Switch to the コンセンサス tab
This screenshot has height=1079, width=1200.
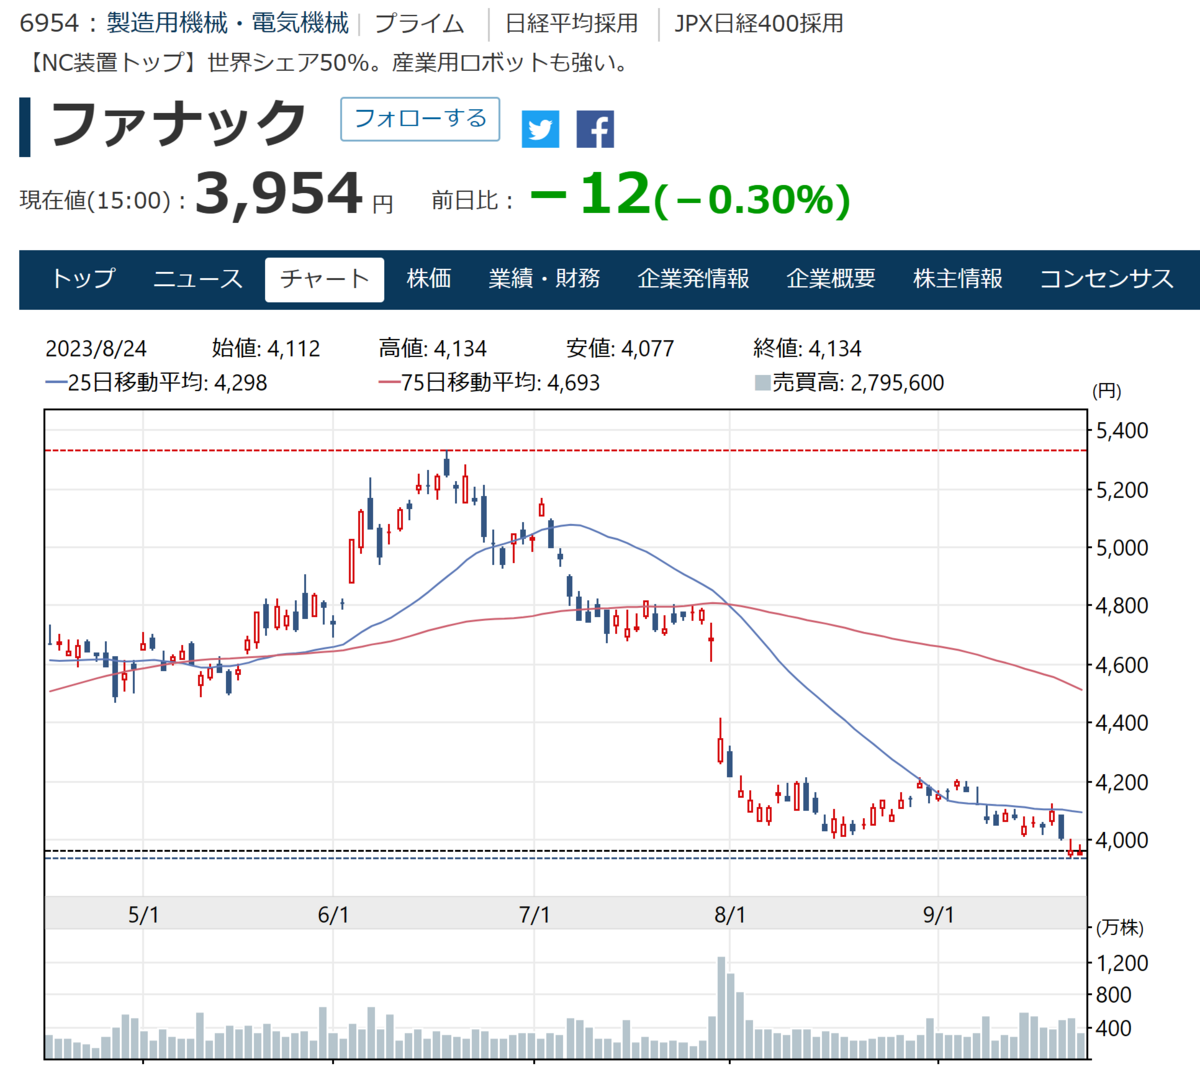point(1106,279)
